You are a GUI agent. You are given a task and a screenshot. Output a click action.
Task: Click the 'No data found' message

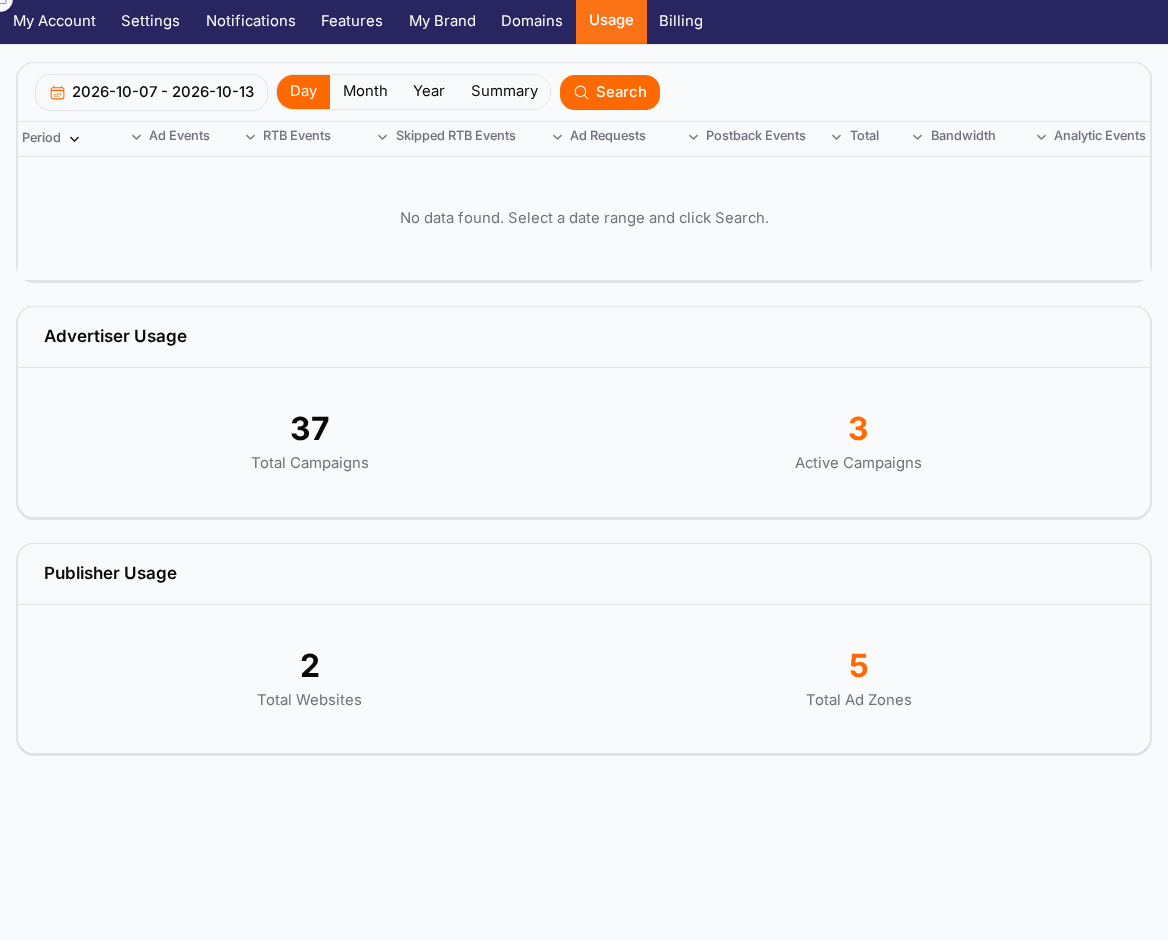point(584,218)
